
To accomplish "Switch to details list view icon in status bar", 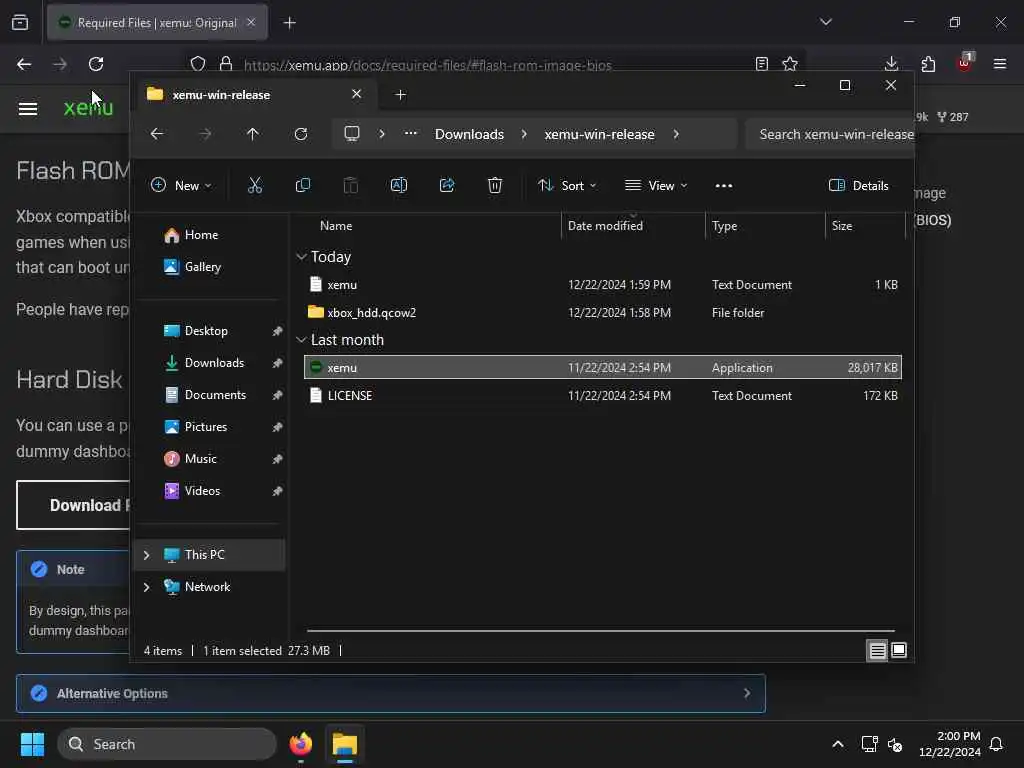I will (x=877, y=650).
